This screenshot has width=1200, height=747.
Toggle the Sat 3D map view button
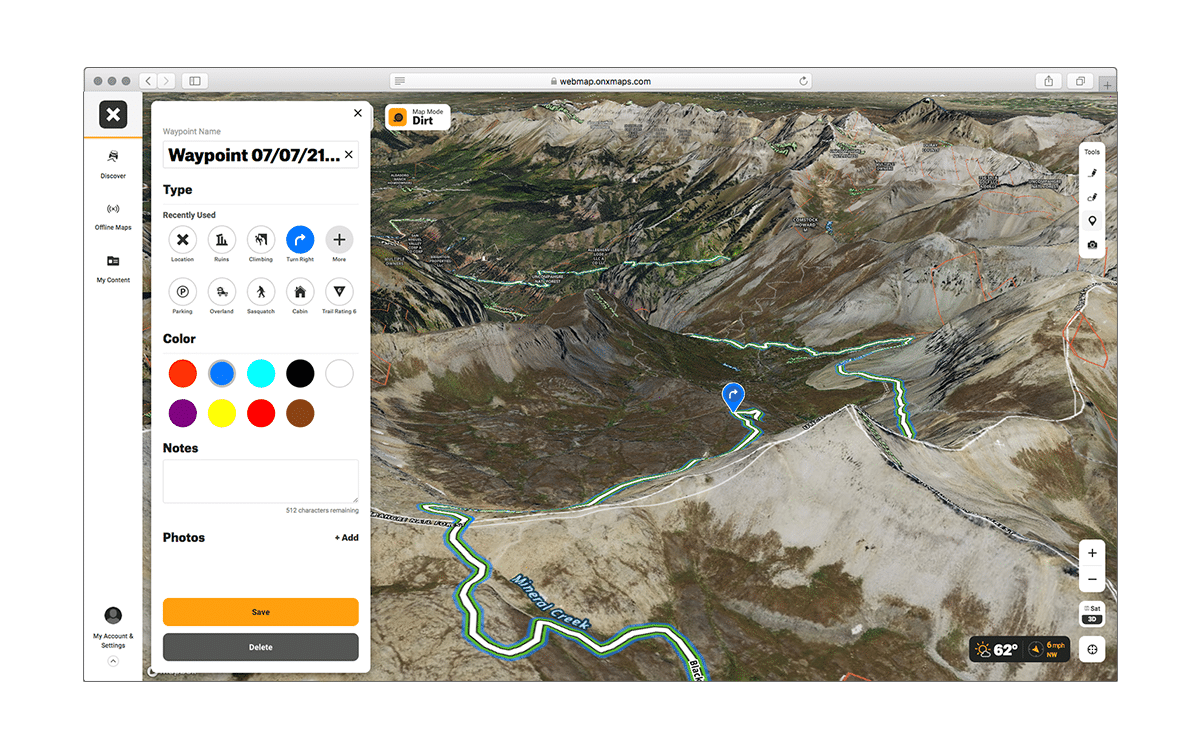click(1092, 613)
